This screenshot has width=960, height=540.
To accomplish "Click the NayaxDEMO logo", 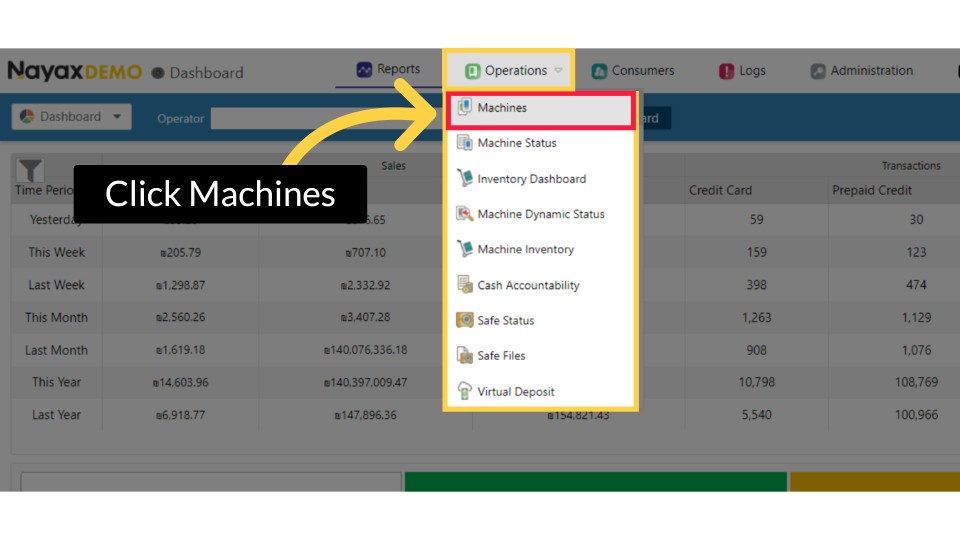I will click(75, 72).
